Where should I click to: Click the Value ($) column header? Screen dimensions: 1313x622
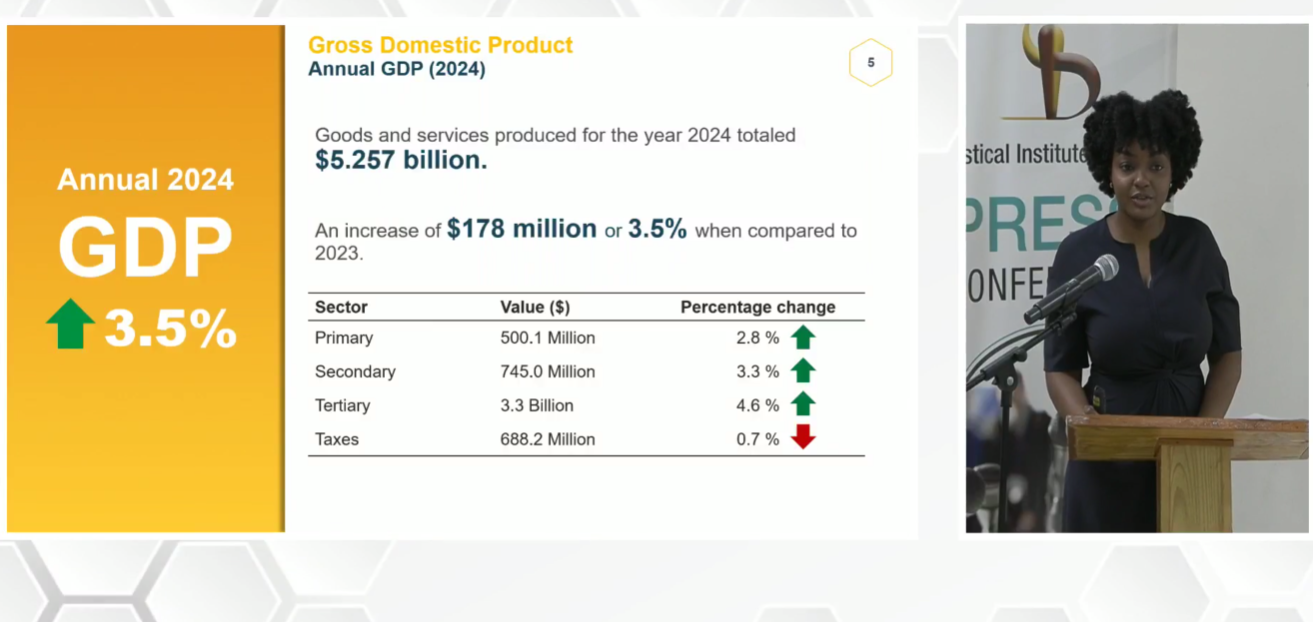click(535, 307)
